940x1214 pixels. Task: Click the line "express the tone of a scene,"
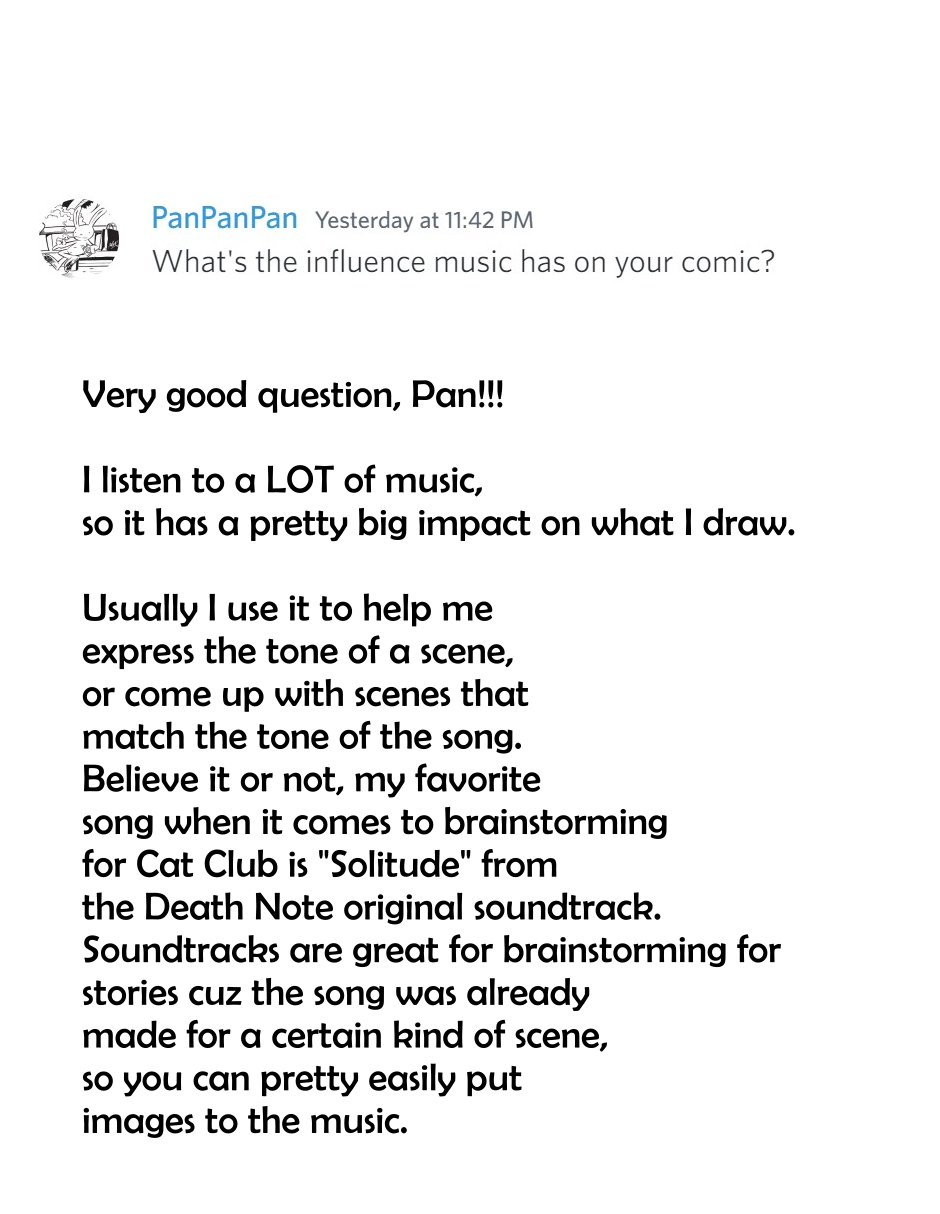point(298,651)
